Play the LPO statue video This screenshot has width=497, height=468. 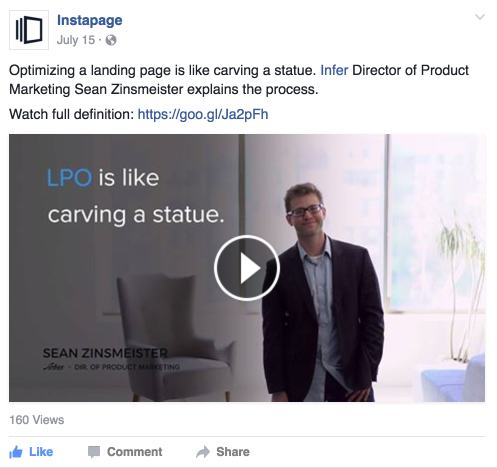[247, 268]
